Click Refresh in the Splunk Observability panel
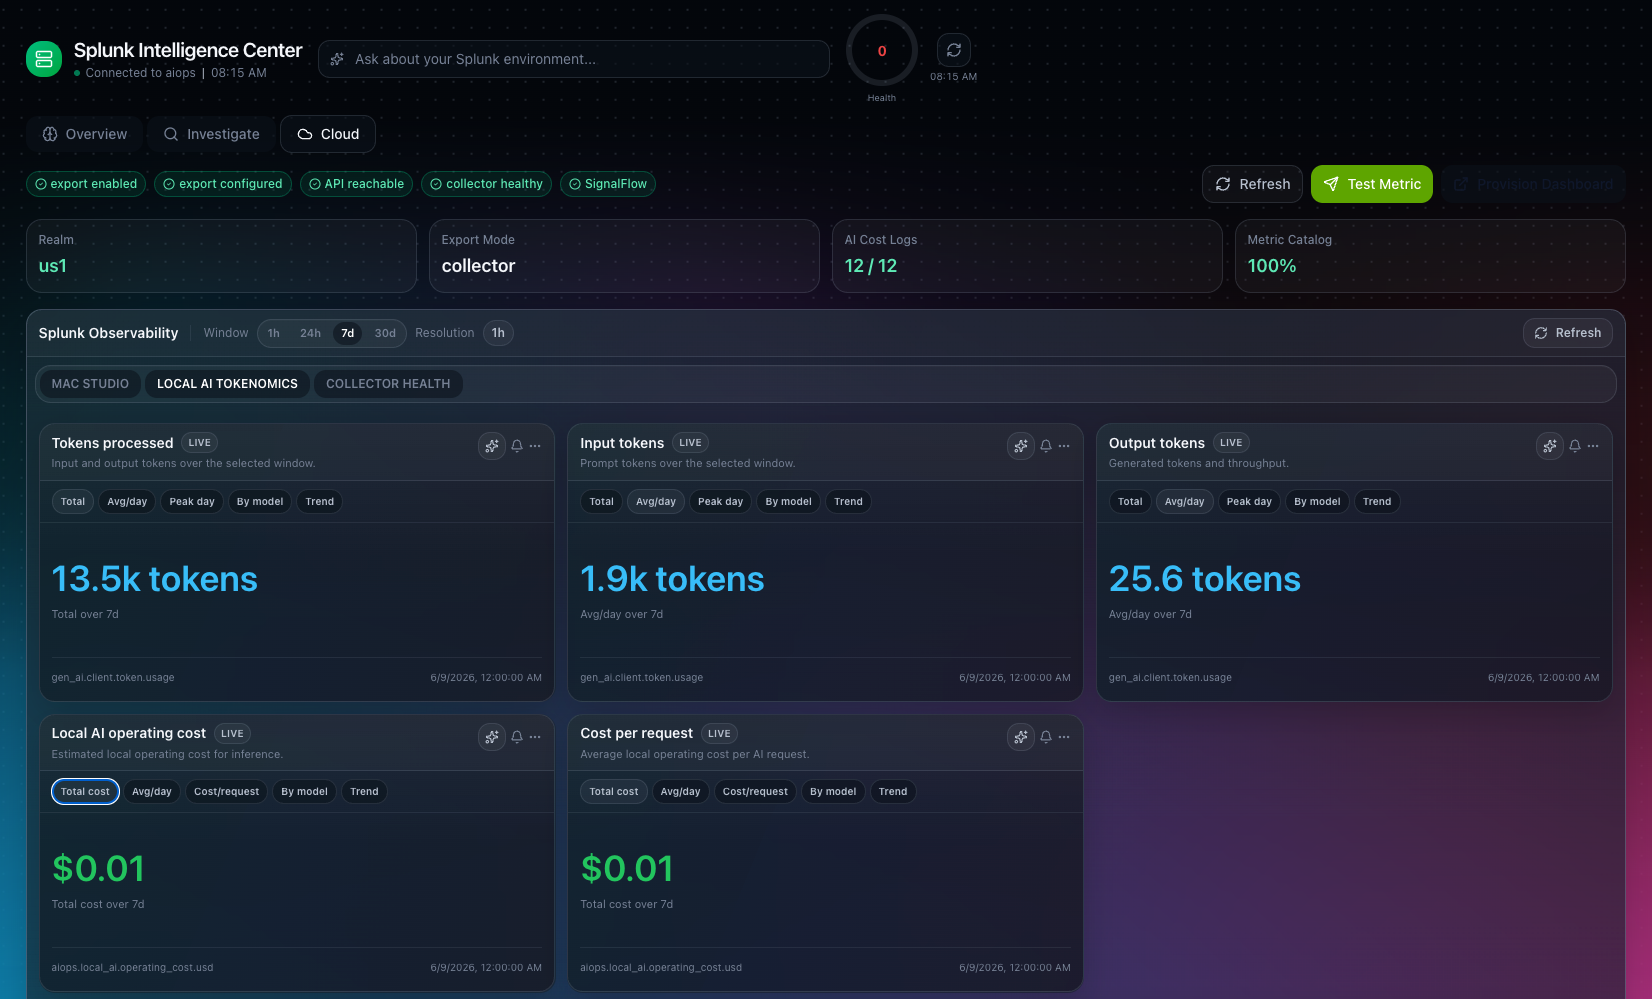Image resolution: width=1652 pixels, height=999 pixels. 1568,333
